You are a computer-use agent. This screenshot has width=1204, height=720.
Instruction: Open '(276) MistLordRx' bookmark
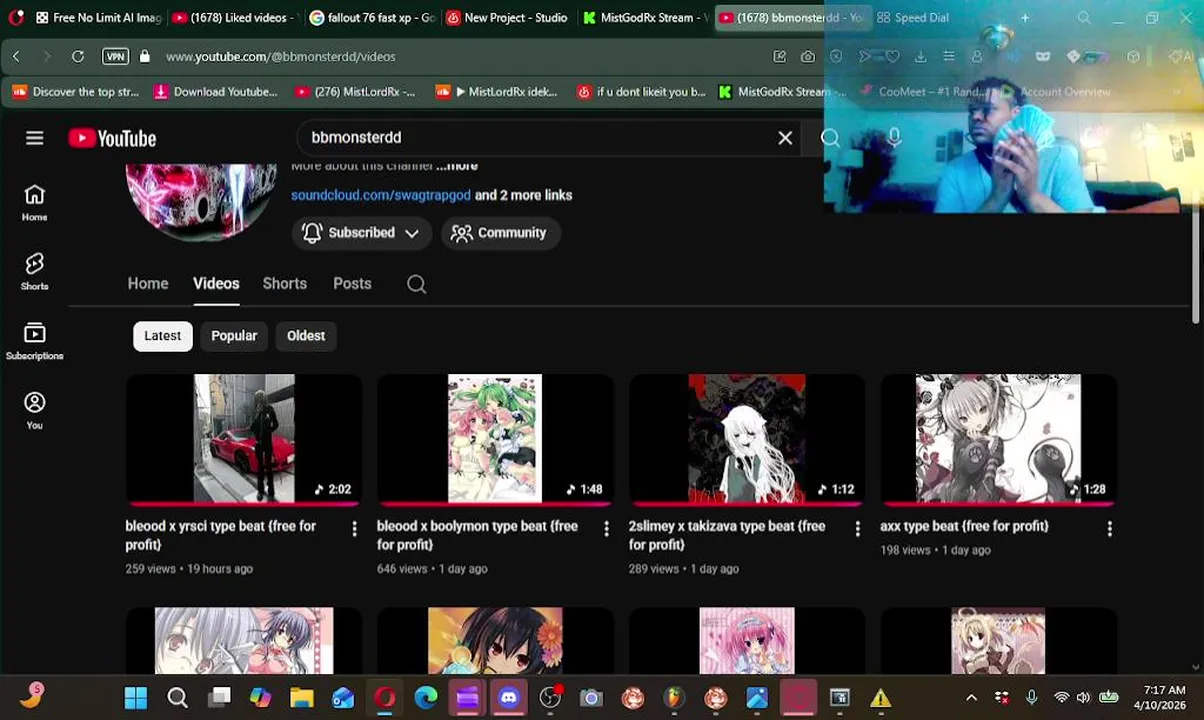pos(355,92)
